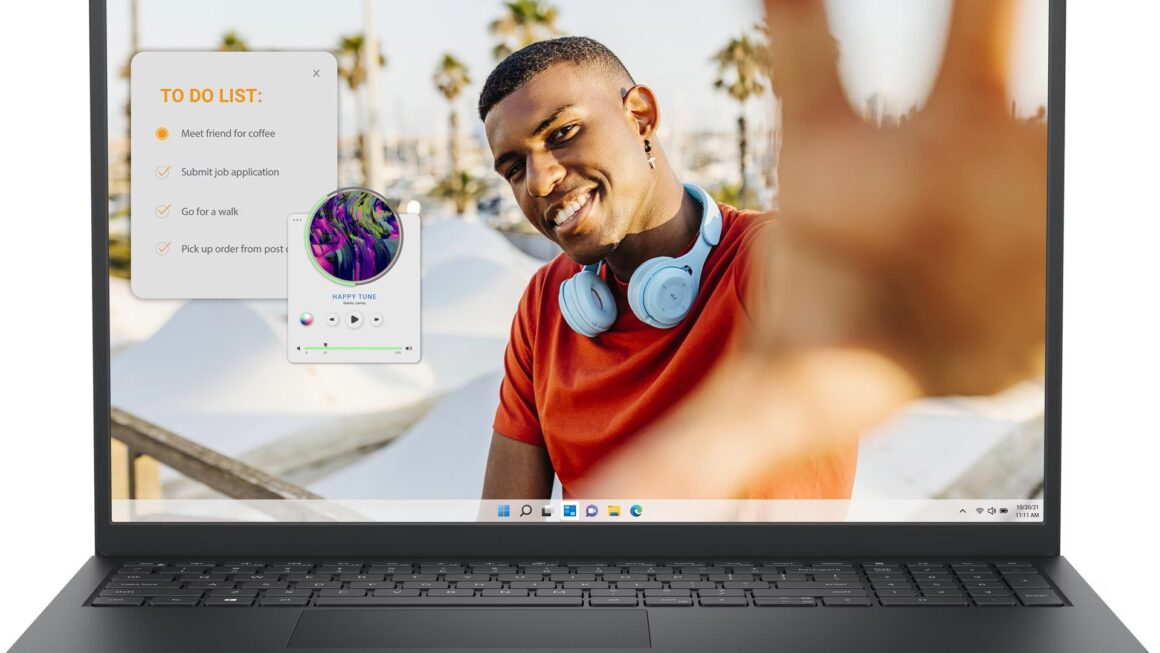Open the Windows Start menu
1160x653 pixels.
pos(503,511)
